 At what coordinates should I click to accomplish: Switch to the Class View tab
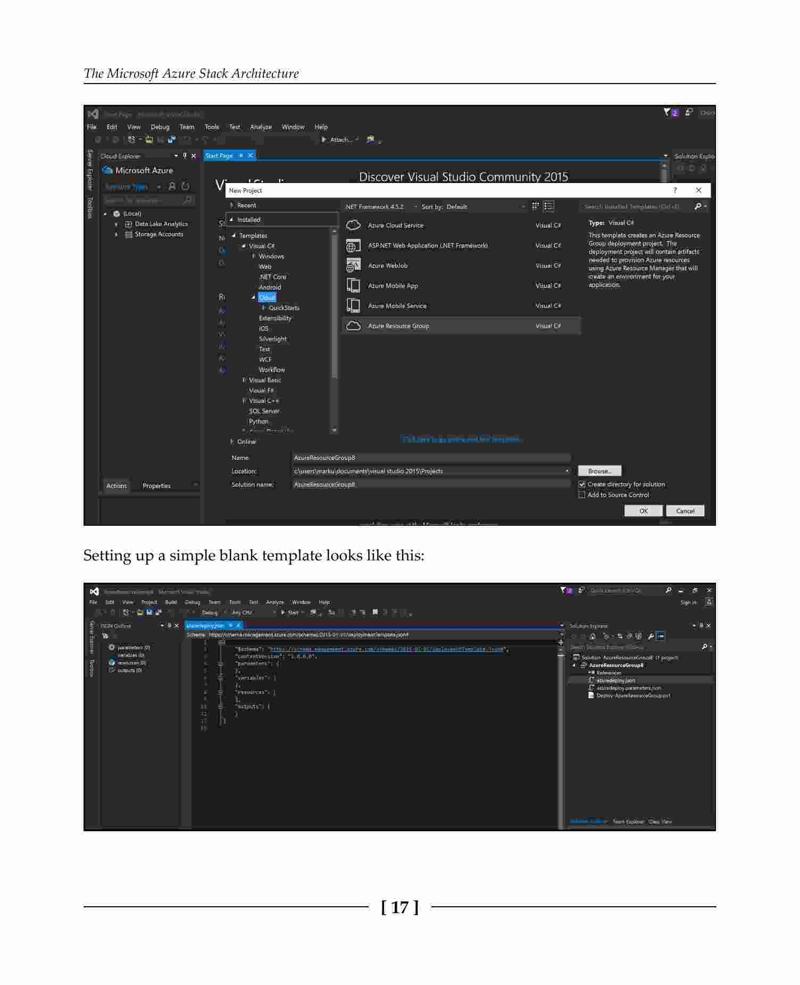[661, 822]
